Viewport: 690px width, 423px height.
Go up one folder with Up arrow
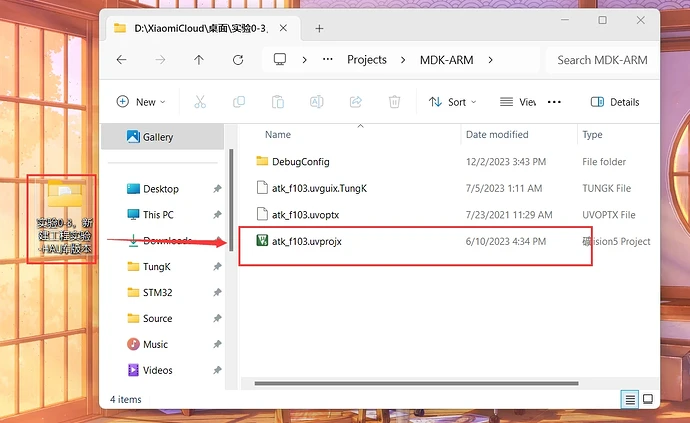(x=199, y=60)
